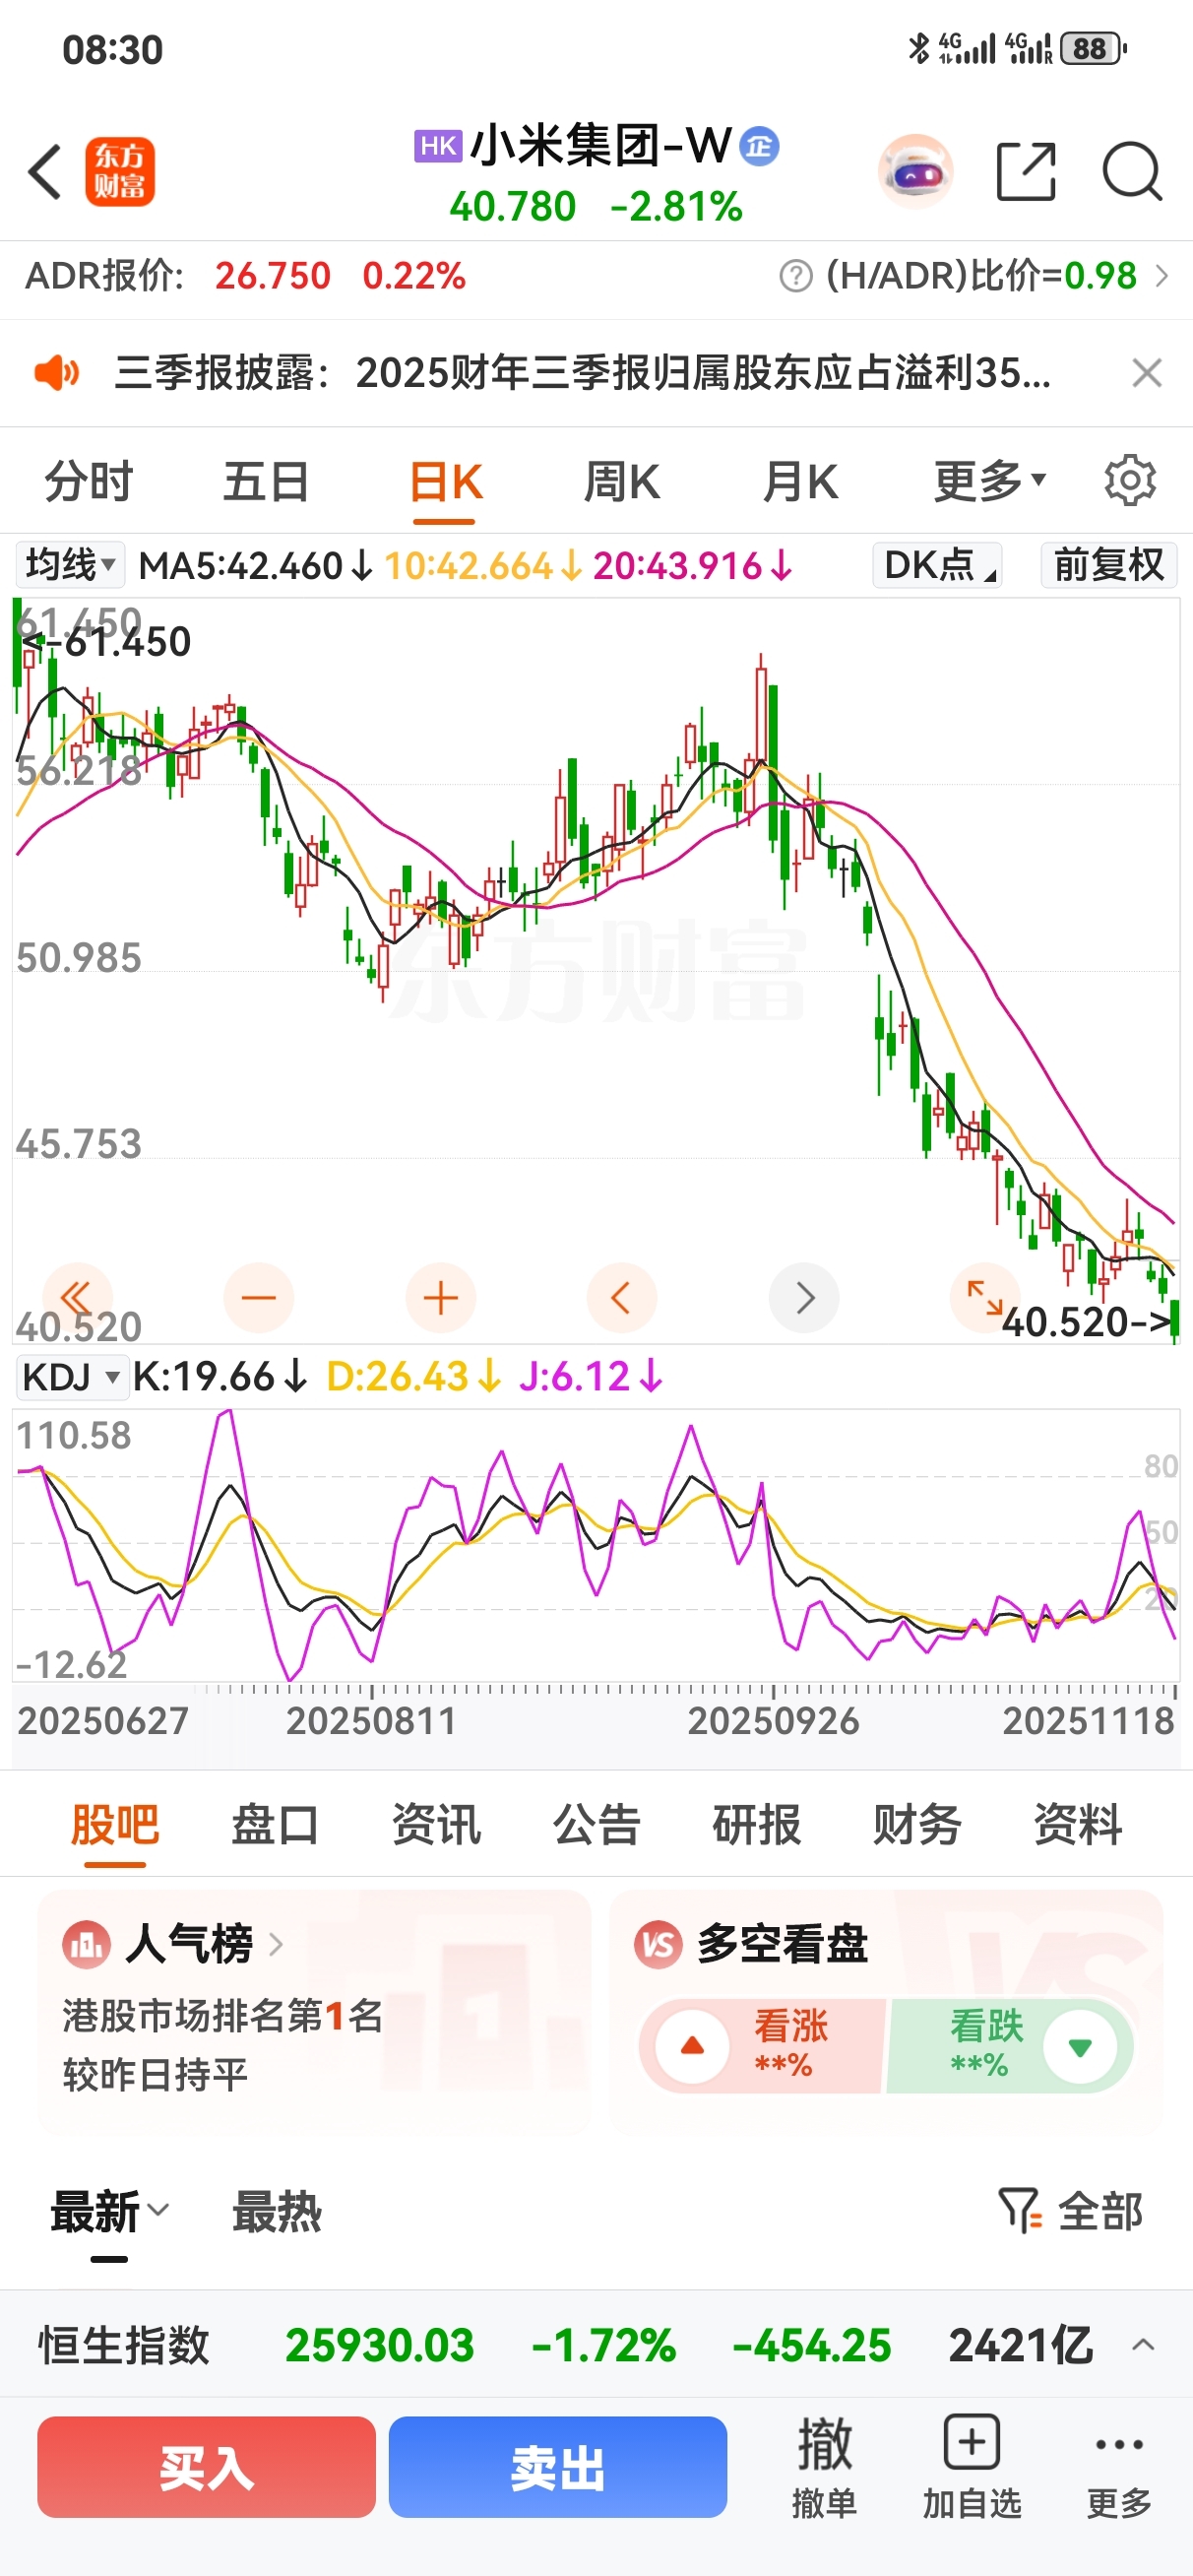Tap the 人气榜 chart icon

86,1944
